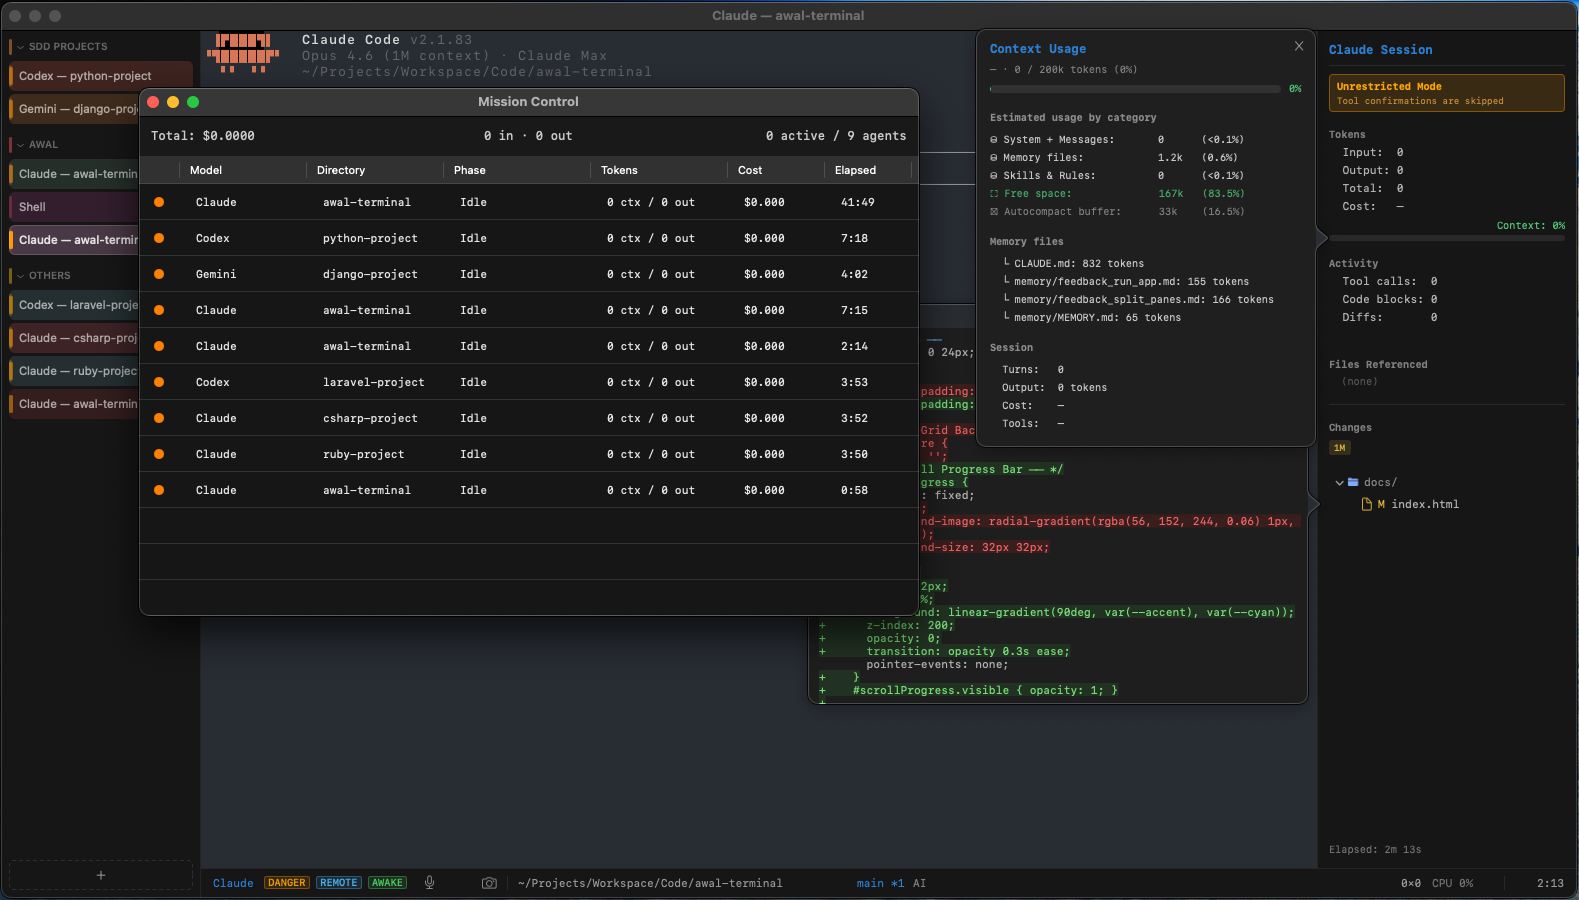Click the Claude label in status bar
This screenshot has height=900, width=1579.
[x=233, y=883]
